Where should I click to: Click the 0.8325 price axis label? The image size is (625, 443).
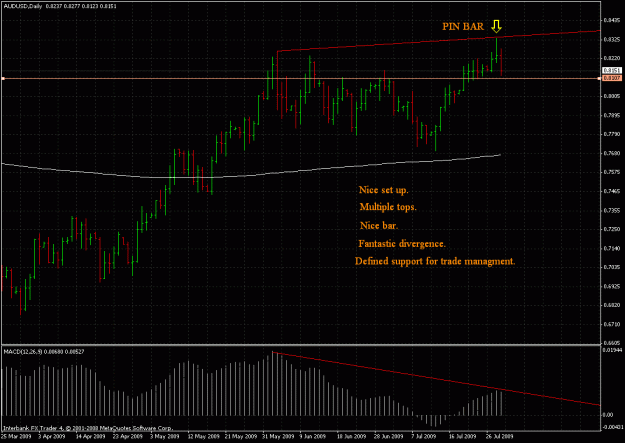click(x=612, y=39)
